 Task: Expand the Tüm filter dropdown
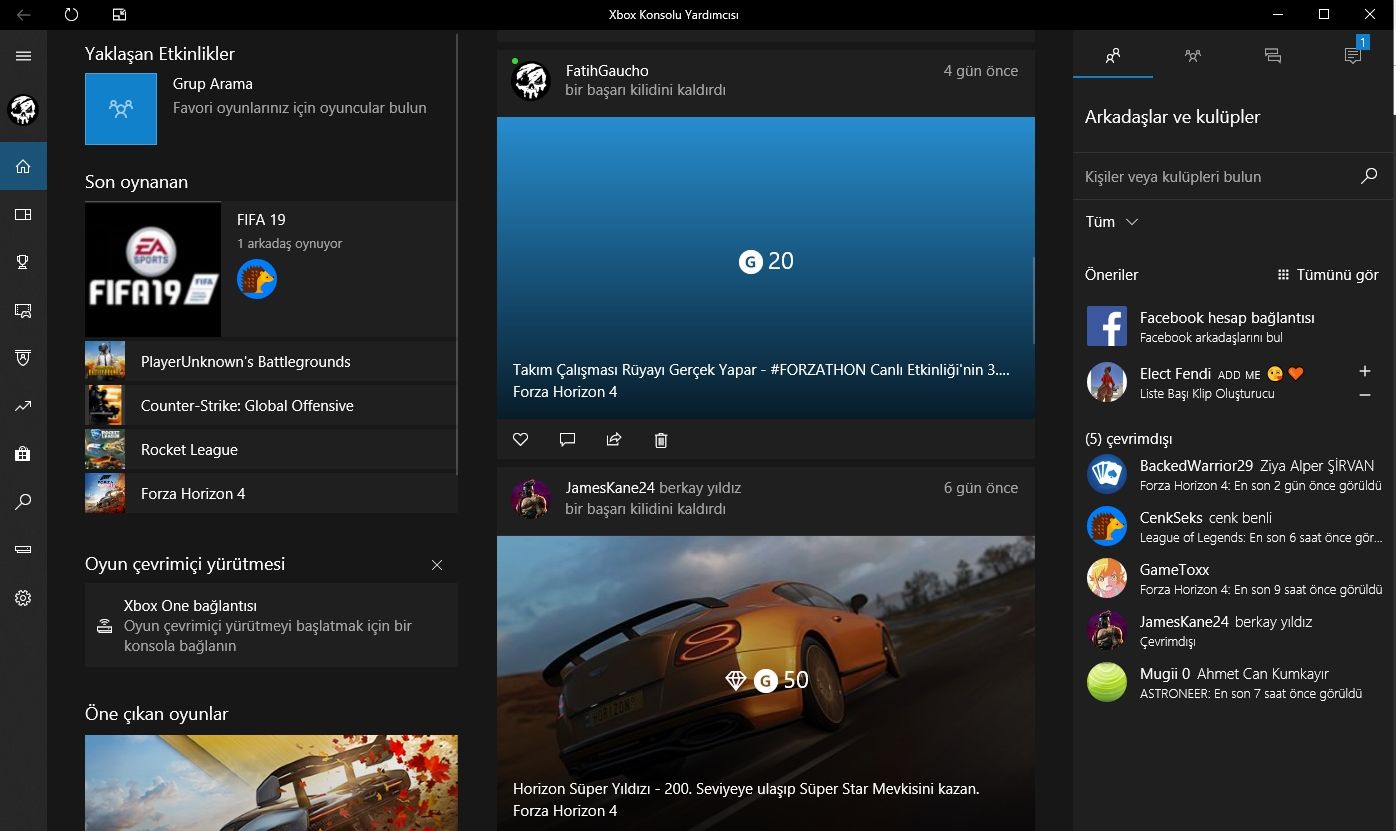click(x=1112, y=222)
